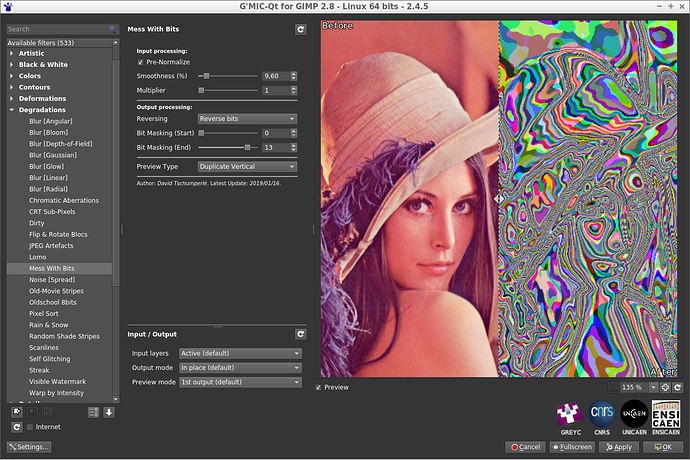Click the G'MIC title bar app icon

click(8, 7)
